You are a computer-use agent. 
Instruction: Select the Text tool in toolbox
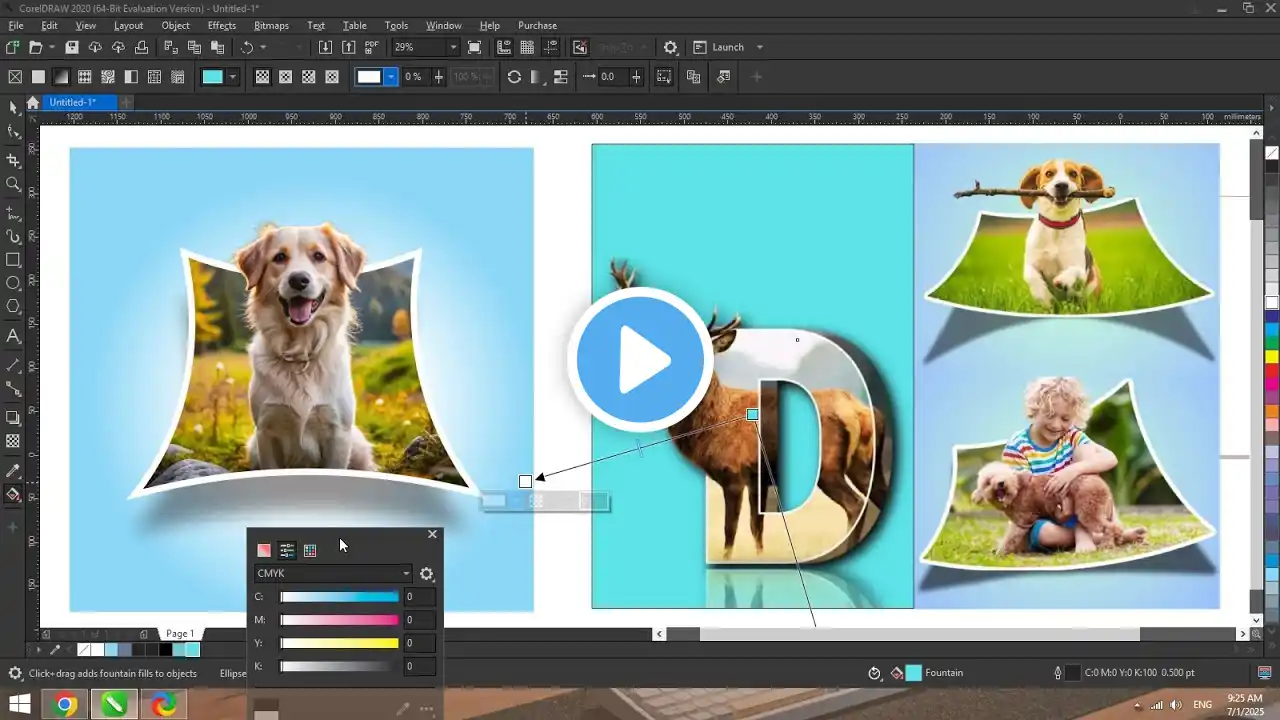point(13,336)
